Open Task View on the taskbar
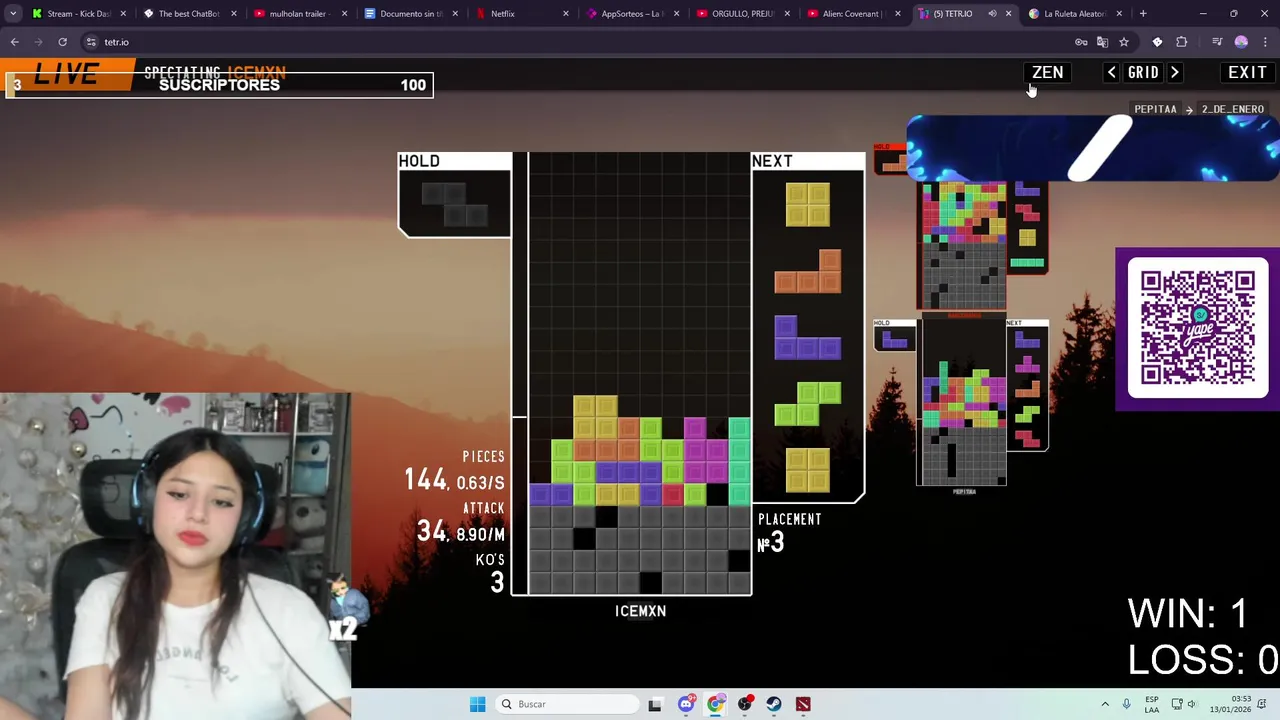Screen dimensions: 1280x720 [655, 704]
